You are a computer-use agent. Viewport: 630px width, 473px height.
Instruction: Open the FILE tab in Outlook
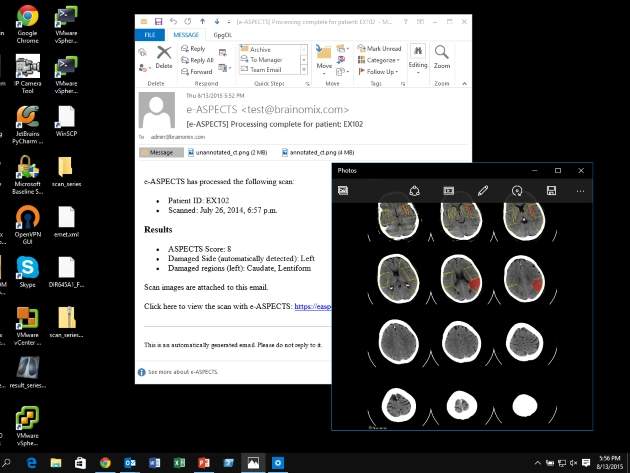[x=149, y=34]
